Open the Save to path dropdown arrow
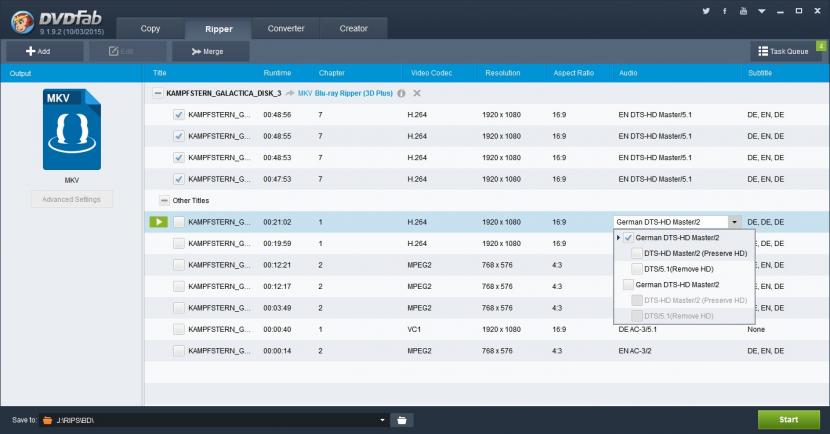 (382, 420)
